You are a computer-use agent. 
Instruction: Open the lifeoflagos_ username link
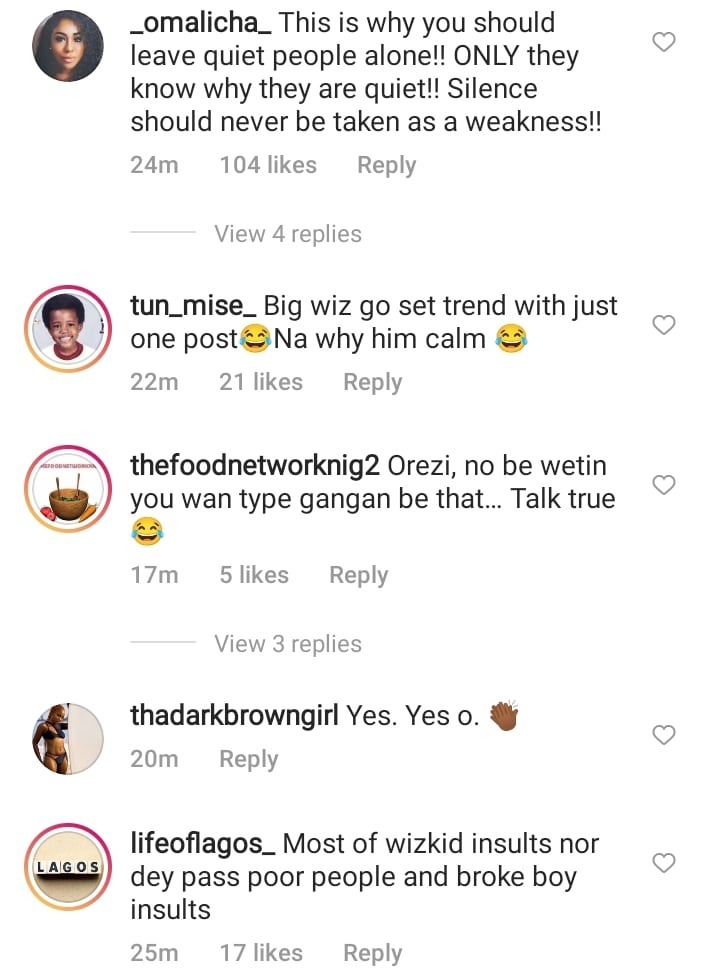[x=203, y=843]
